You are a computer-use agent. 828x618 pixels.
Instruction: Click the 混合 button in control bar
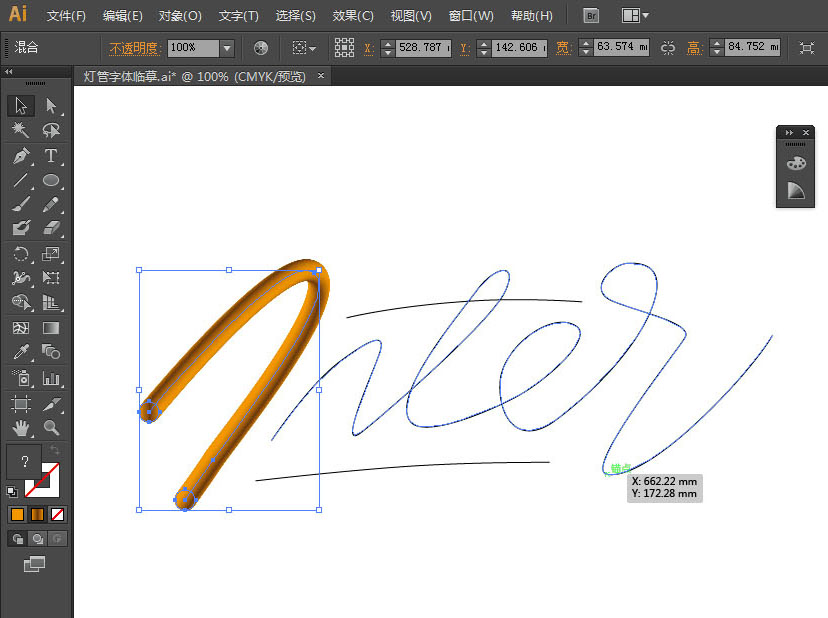click(24, 47)
